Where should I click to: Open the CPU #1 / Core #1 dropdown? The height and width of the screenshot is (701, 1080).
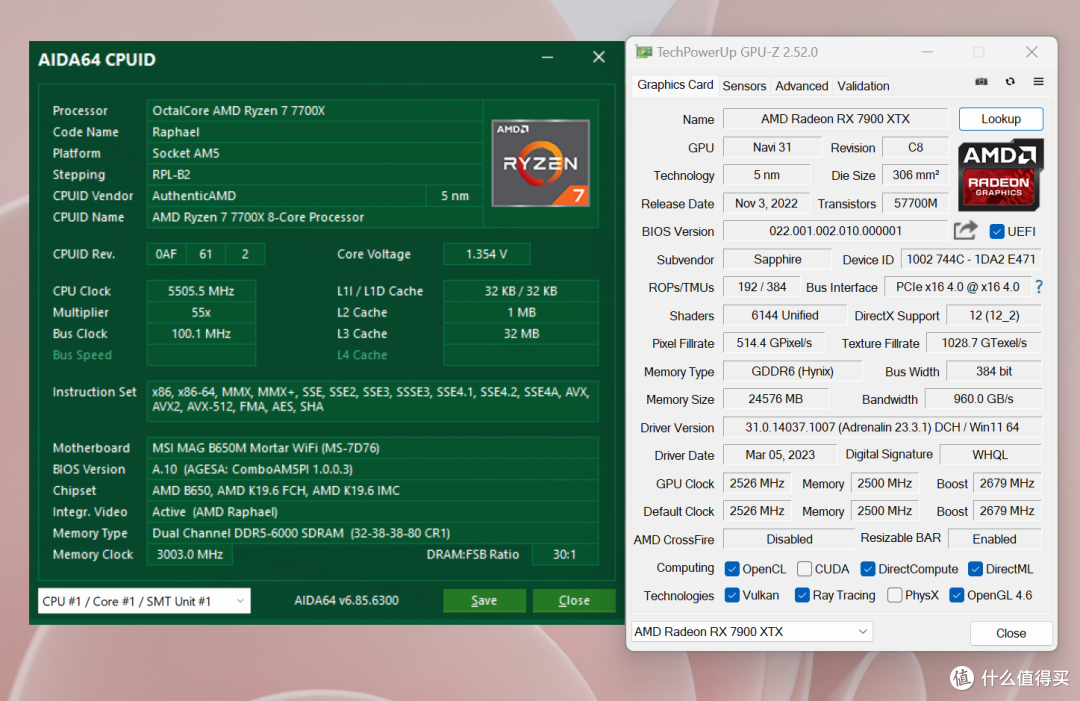pyautogui.click(x=144, y=601)
